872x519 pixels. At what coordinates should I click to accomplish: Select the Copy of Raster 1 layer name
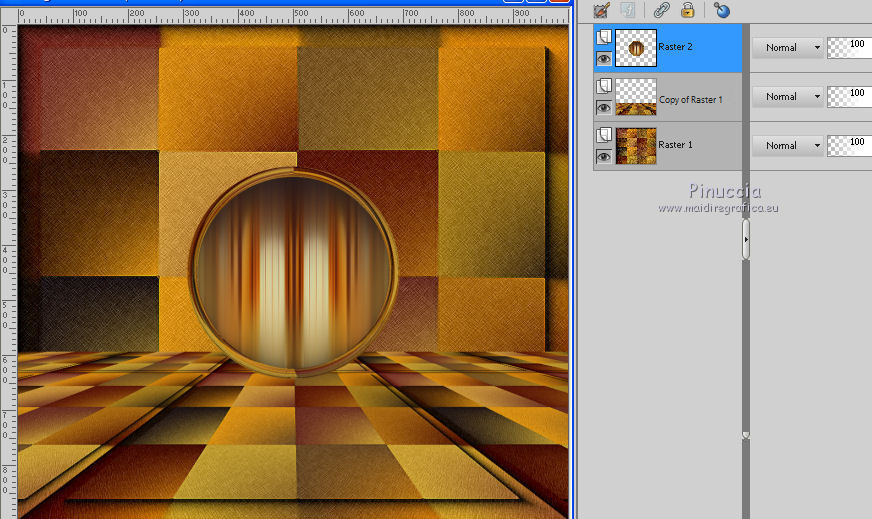tap(690, 100)
